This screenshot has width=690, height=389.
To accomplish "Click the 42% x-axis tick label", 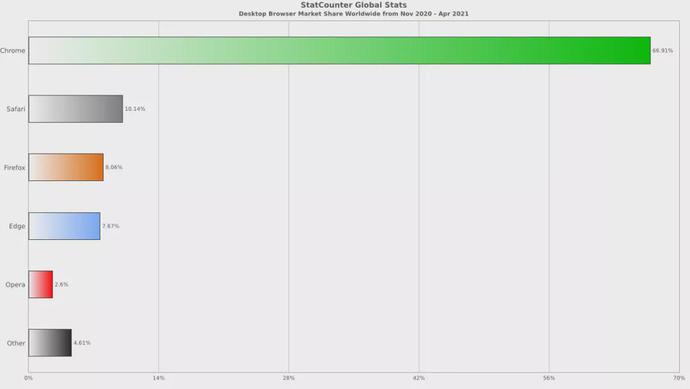I will 419,378.
